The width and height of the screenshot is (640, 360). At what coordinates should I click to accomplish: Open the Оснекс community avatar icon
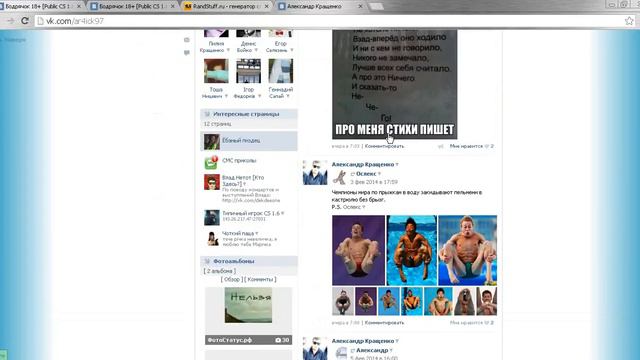pos(339,178)
